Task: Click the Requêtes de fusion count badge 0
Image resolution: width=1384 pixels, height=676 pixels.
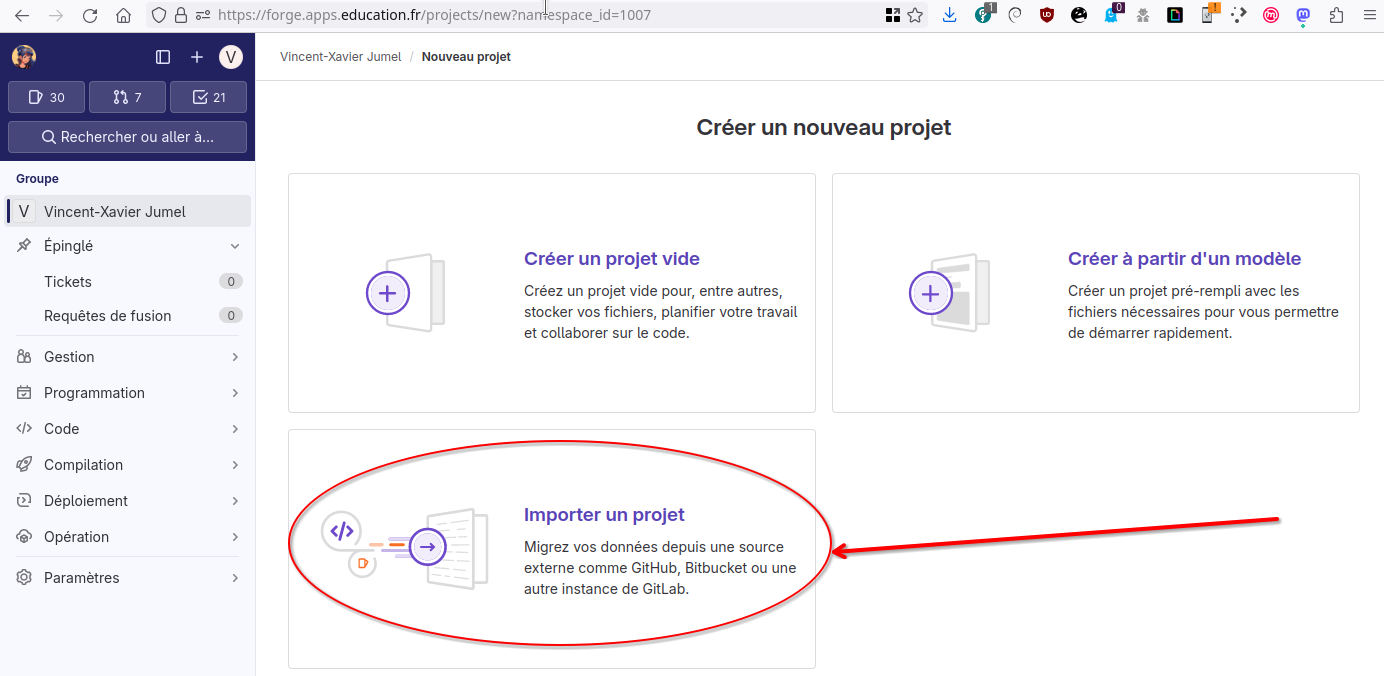Action: coord(231,316)
